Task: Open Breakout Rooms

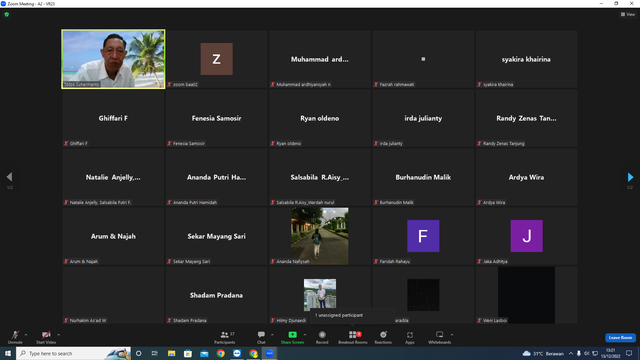Action: [353, 337]
